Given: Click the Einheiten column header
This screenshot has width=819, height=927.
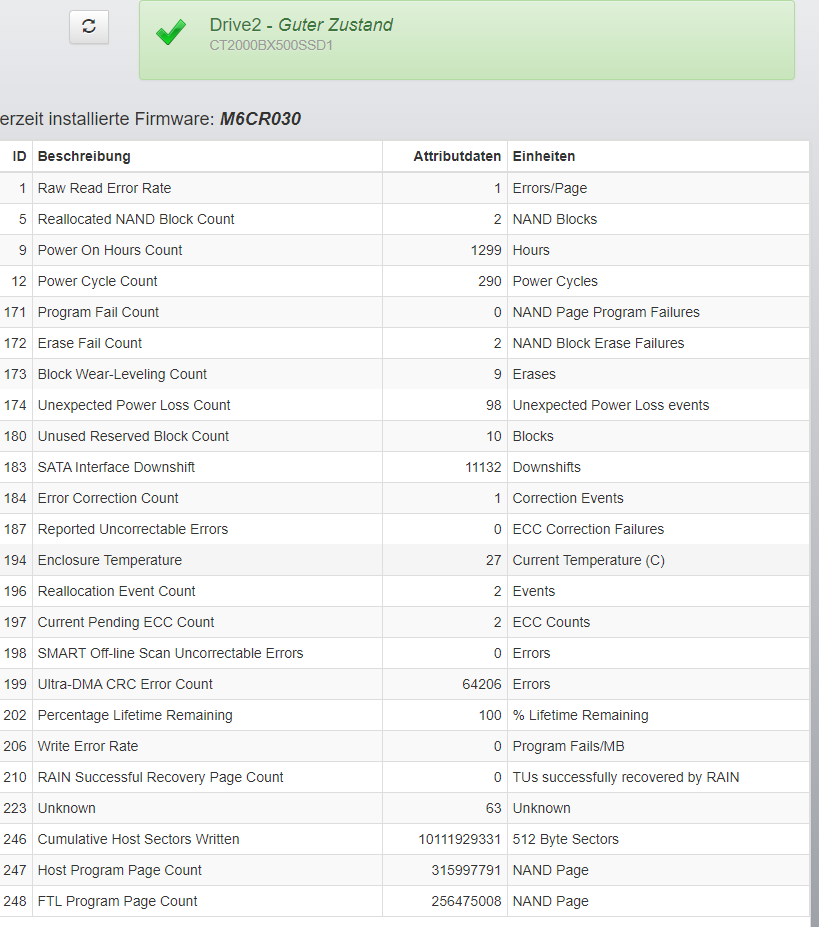Looking at the screenshot, I should pyautogui.click(x=543, y=157).
